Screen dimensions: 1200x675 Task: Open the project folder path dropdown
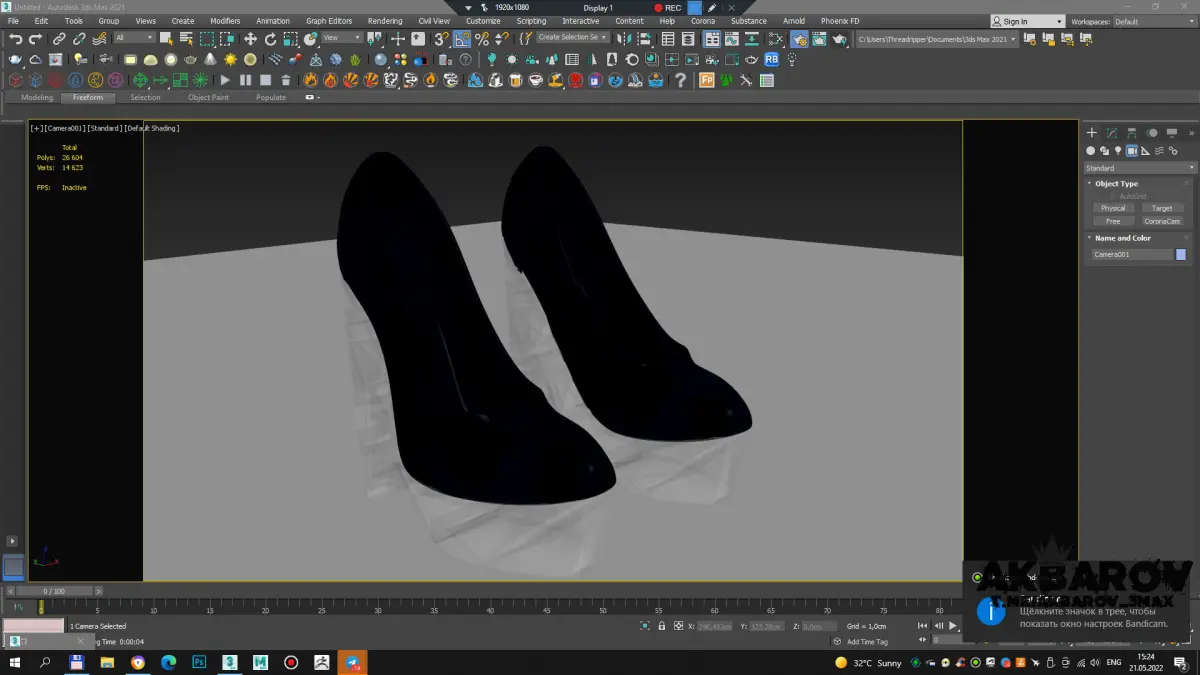point(938,39)
